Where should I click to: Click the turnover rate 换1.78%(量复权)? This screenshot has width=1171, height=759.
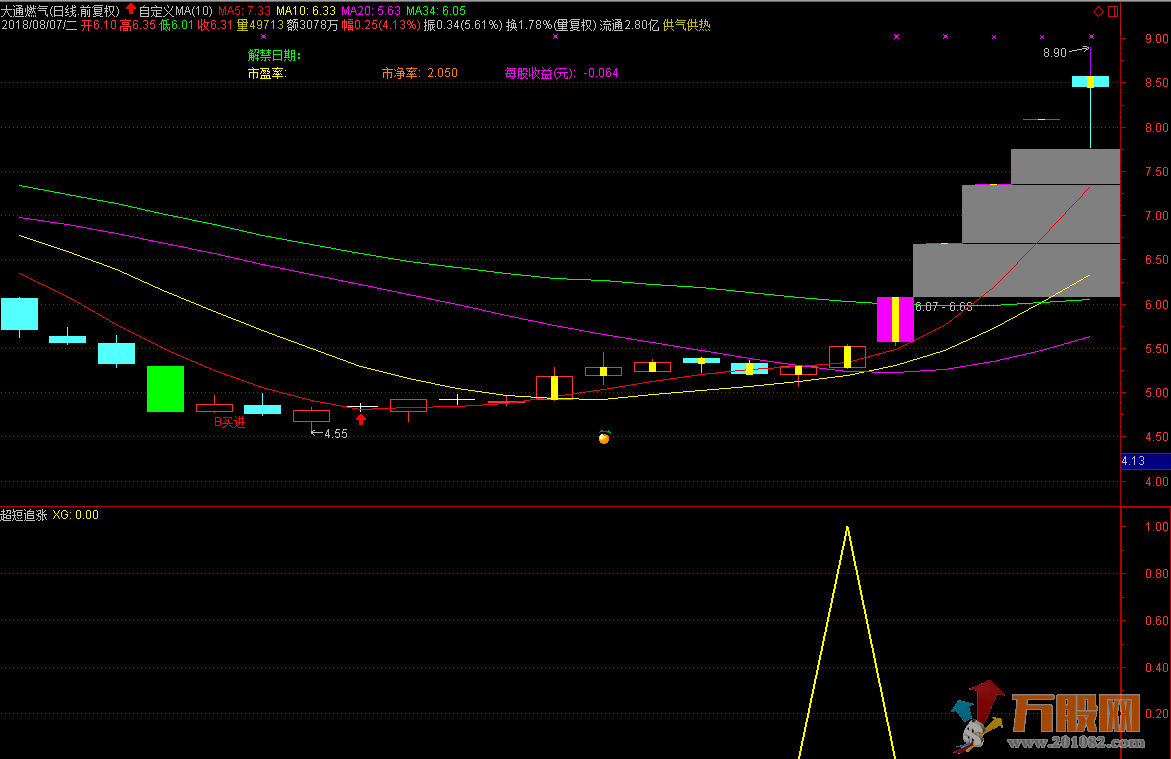[x=551, y=25]
